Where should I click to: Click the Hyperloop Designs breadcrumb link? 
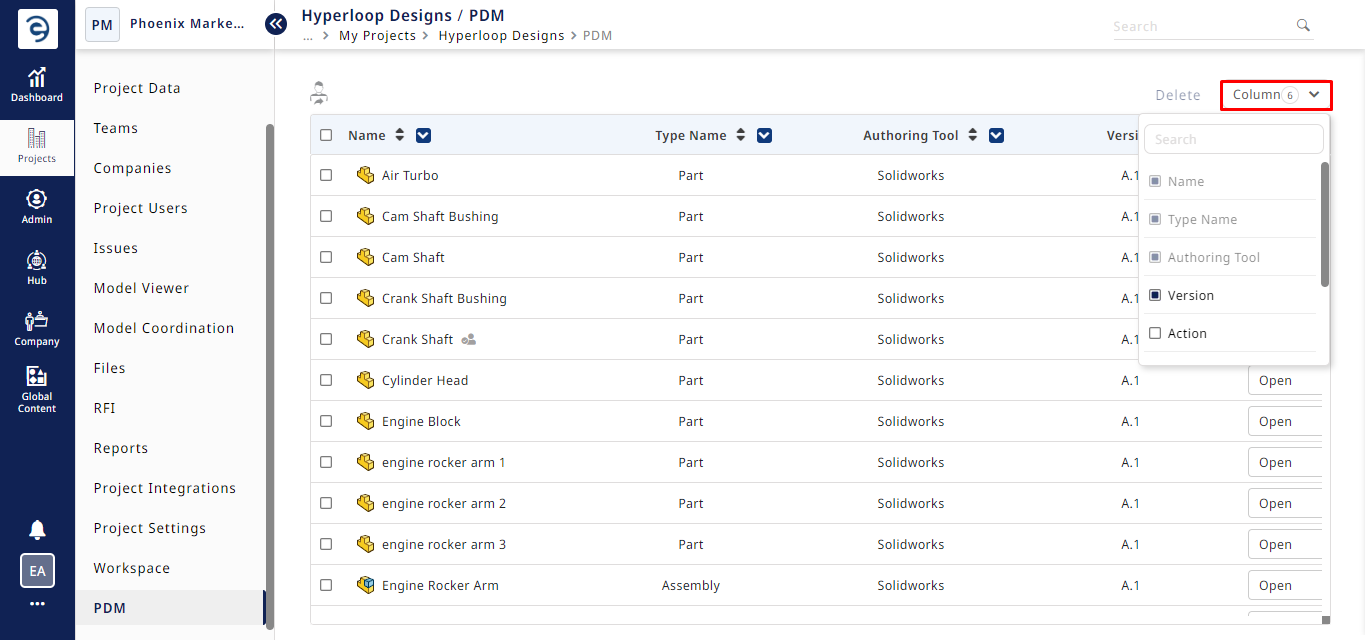pyautogui.click(x=501, y=35)
